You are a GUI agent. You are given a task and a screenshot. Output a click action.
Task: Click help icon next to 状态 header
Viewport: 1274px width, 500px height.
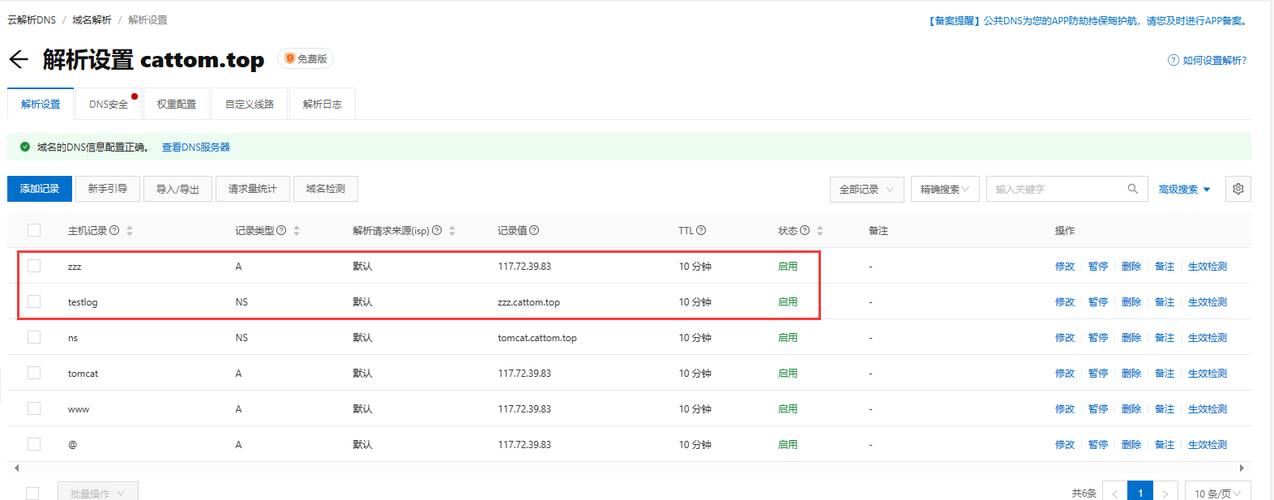(805, 230)
